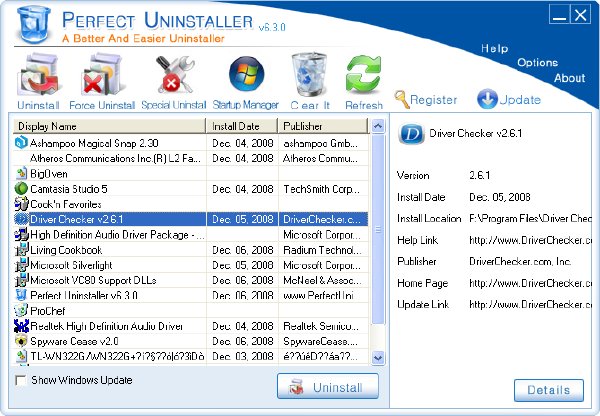Select the Camtasia Studio 5 name
Viewport: 600px width, 416px height.
tap(69, 189)
